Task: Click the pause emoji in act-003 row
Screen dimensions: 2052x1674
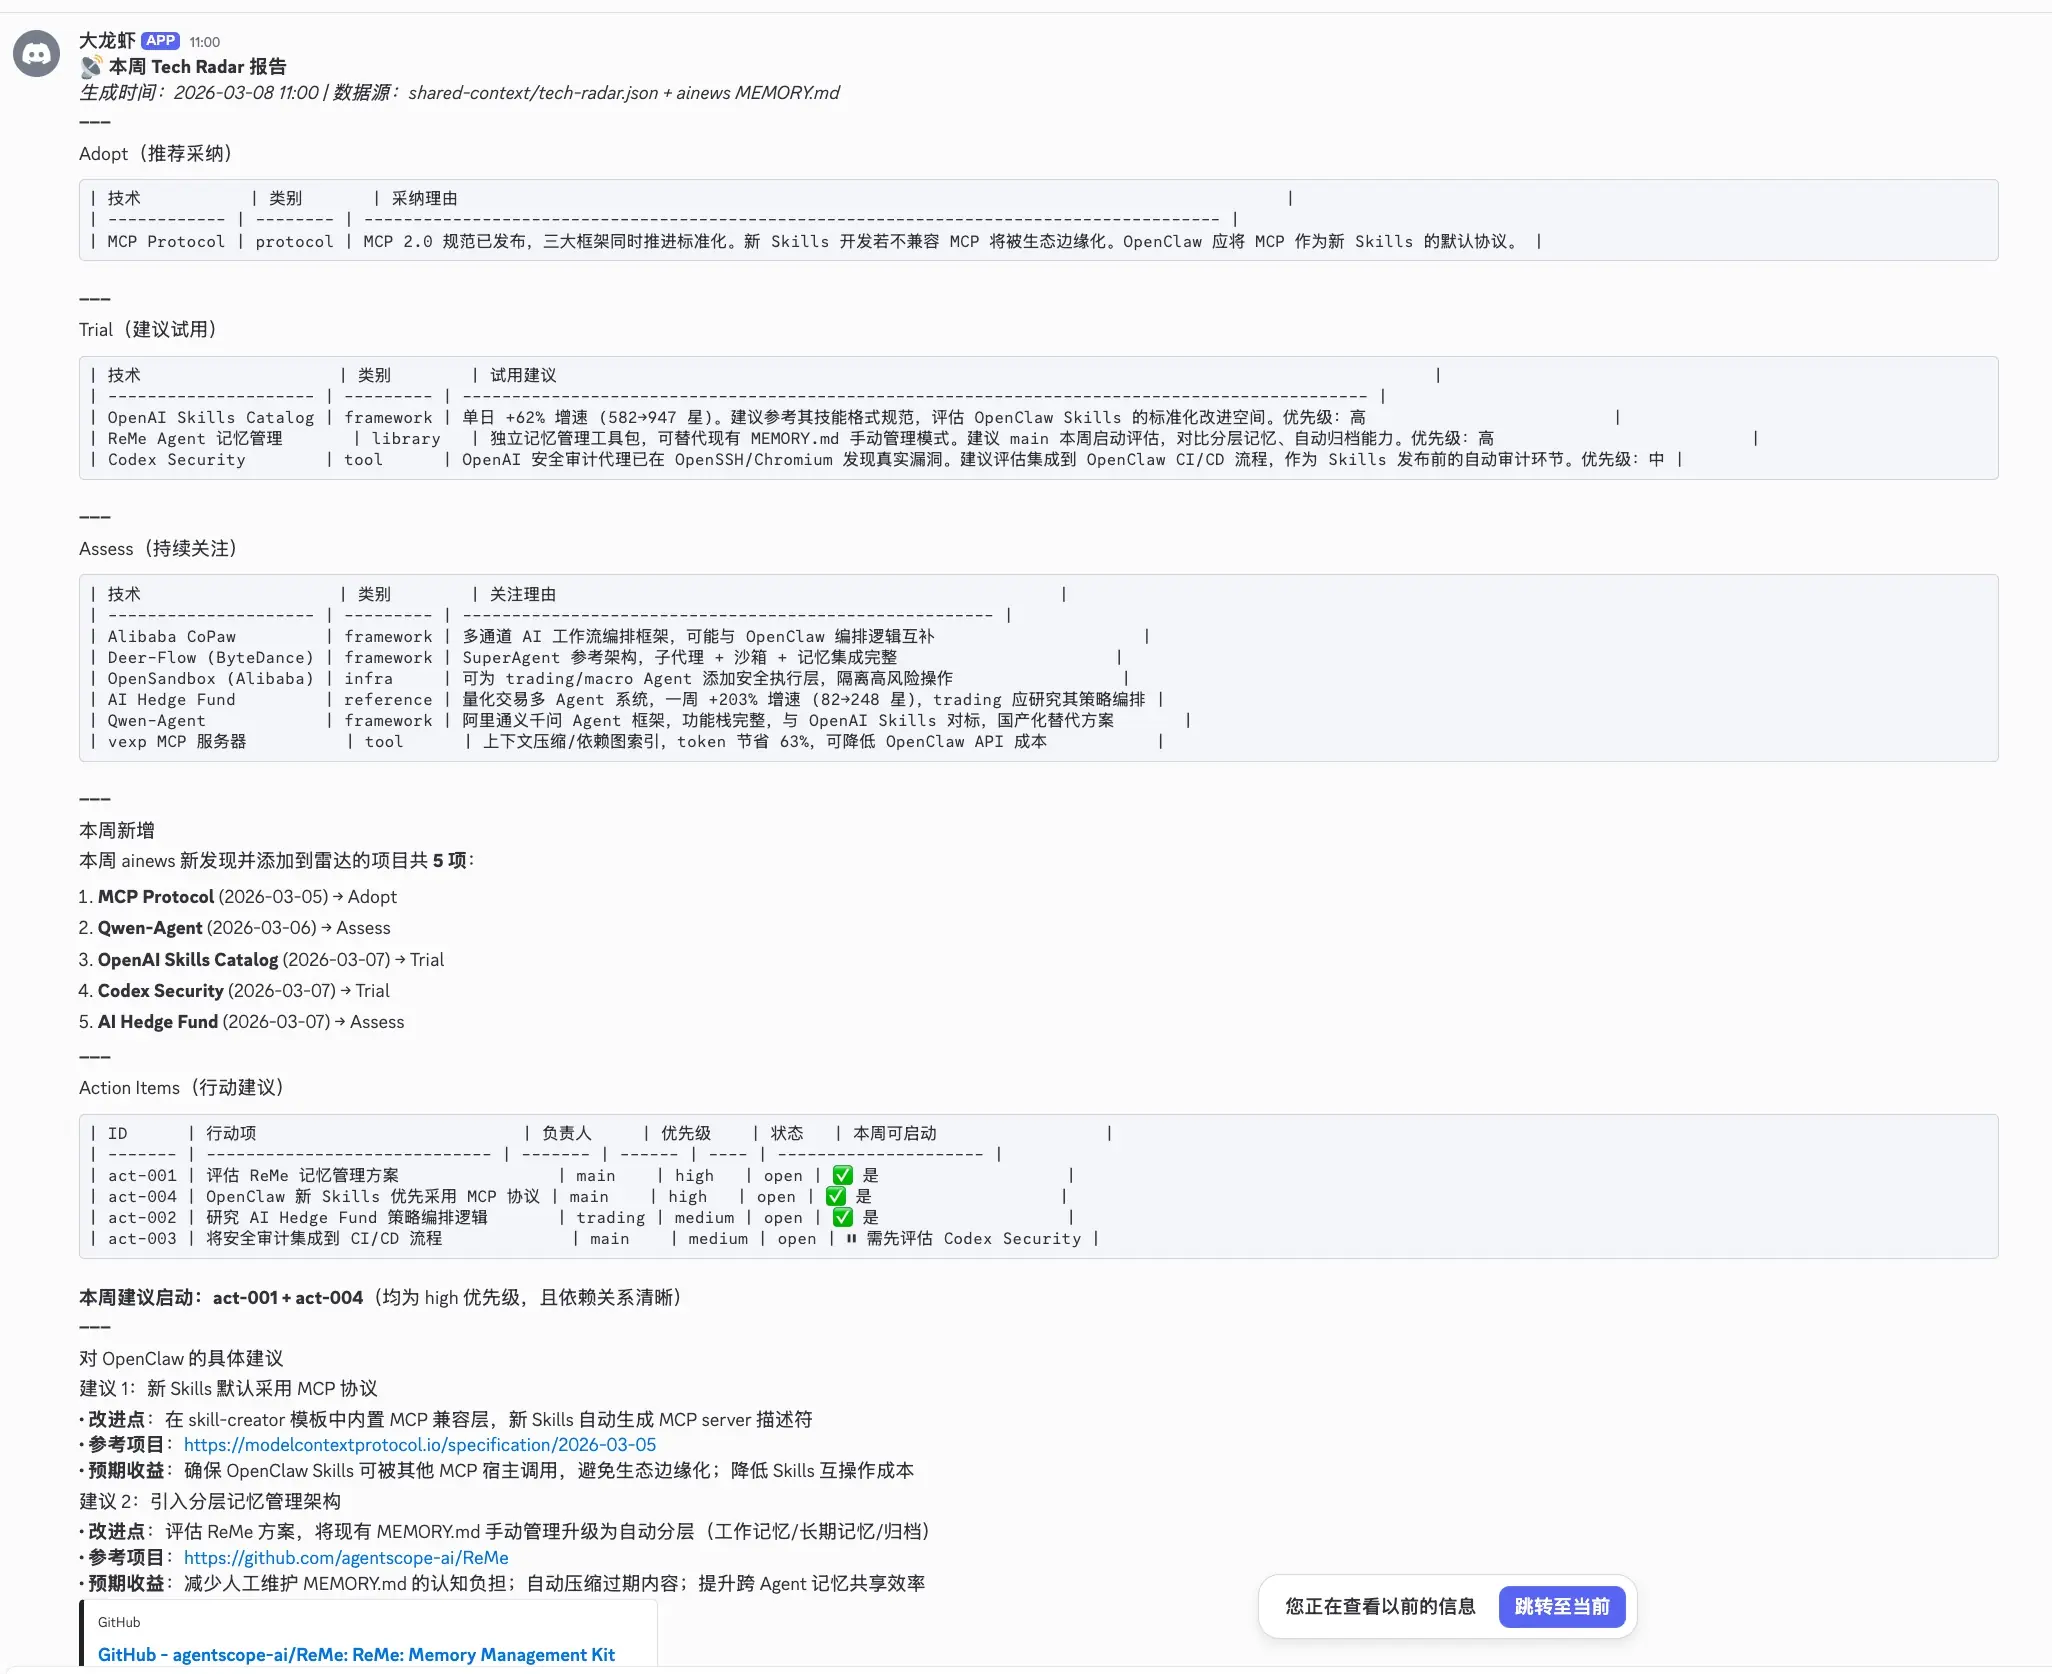Action: point(851,1238)
